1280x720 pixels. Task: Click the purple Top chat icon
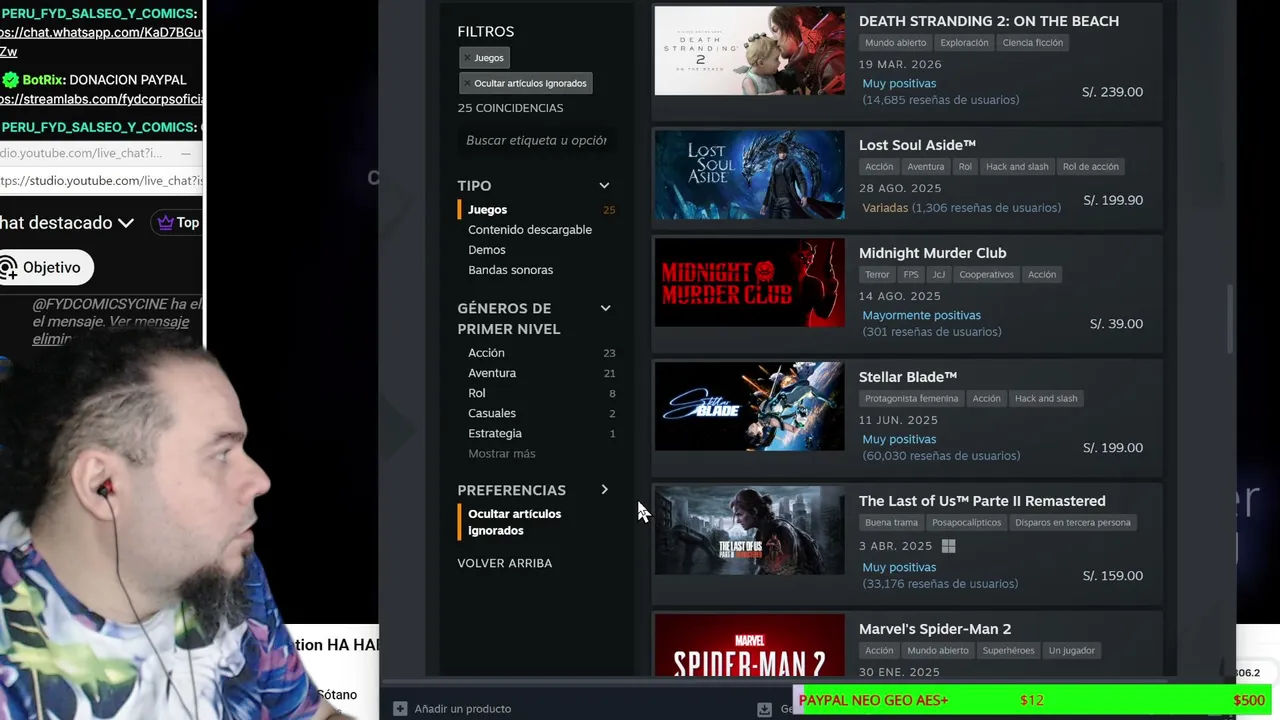point(166,223)
